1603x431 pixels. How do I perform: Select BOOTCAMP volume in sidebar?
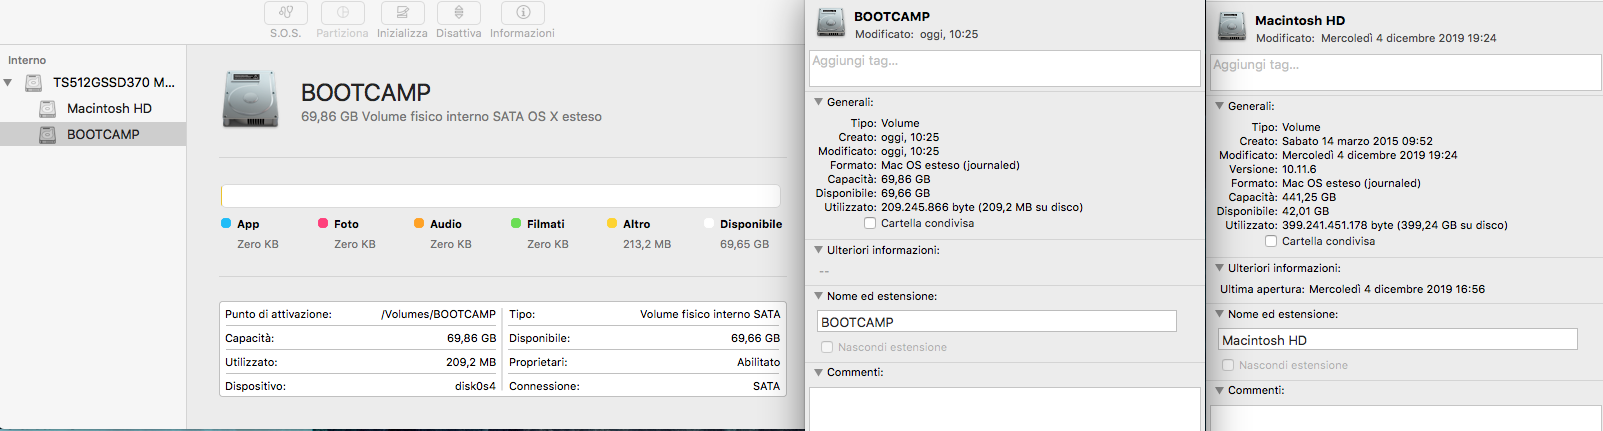[x=93, y=134]
